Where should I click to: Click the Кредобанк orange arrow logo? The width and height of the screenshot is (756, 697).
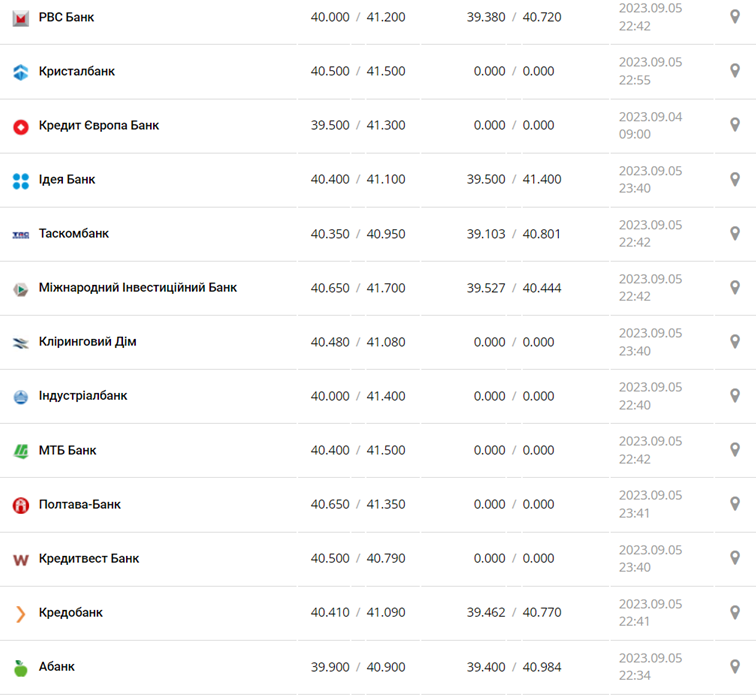tap(20, 613)
